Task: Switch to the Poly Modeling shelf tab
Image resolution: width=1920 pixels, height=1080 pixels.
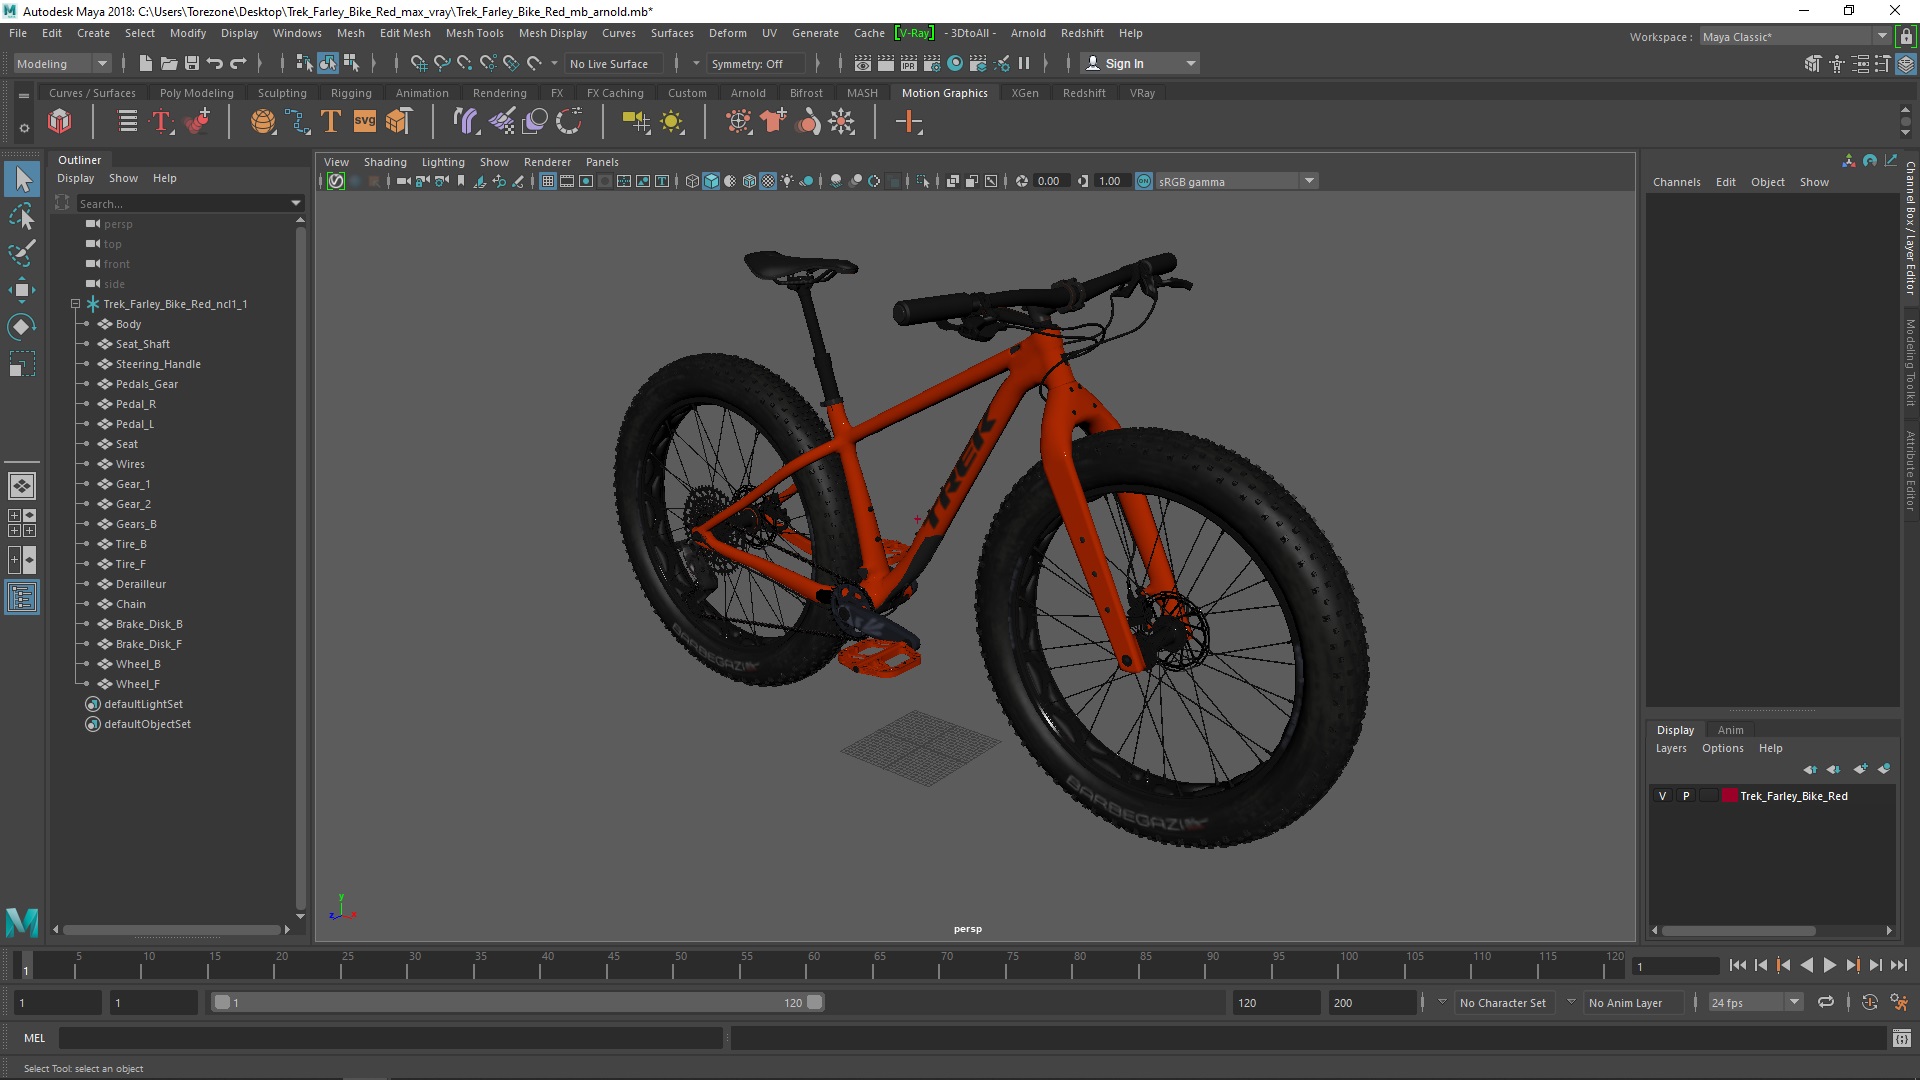Action: point(196,93)
